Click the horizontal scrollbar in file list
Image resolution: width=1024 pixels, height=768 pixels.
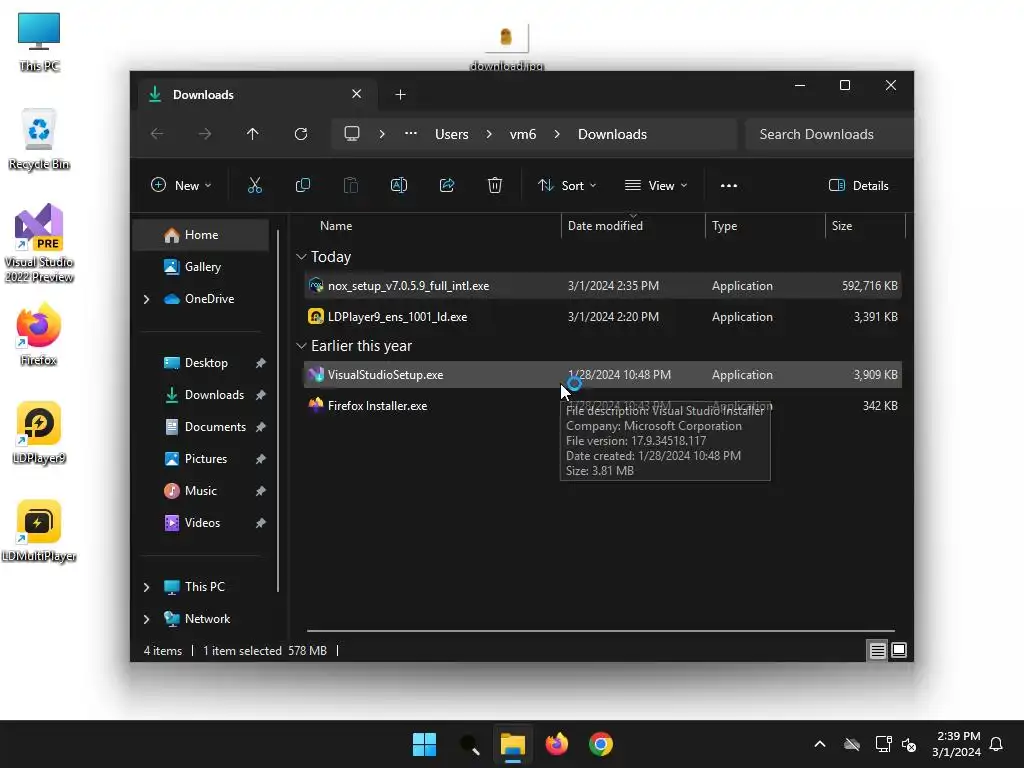pyautogui.click(x=600, y=632)
